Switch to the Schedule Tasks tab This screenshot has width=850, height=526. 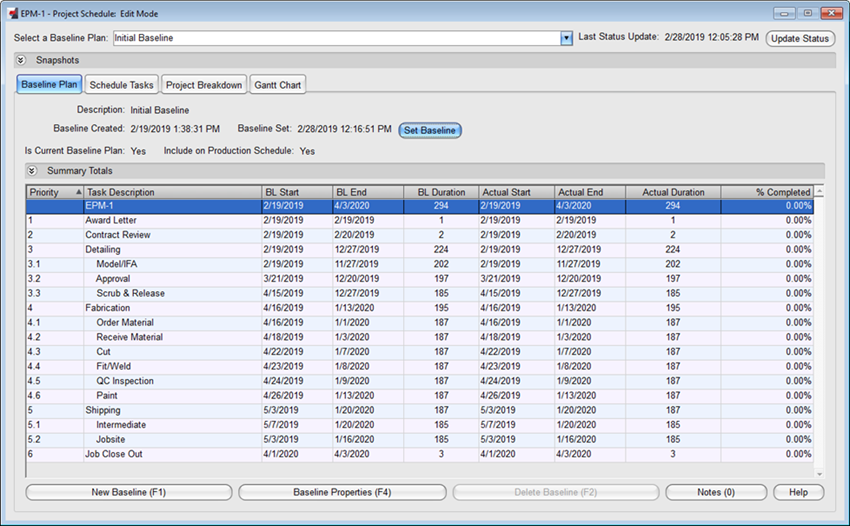tap(121, 85)
